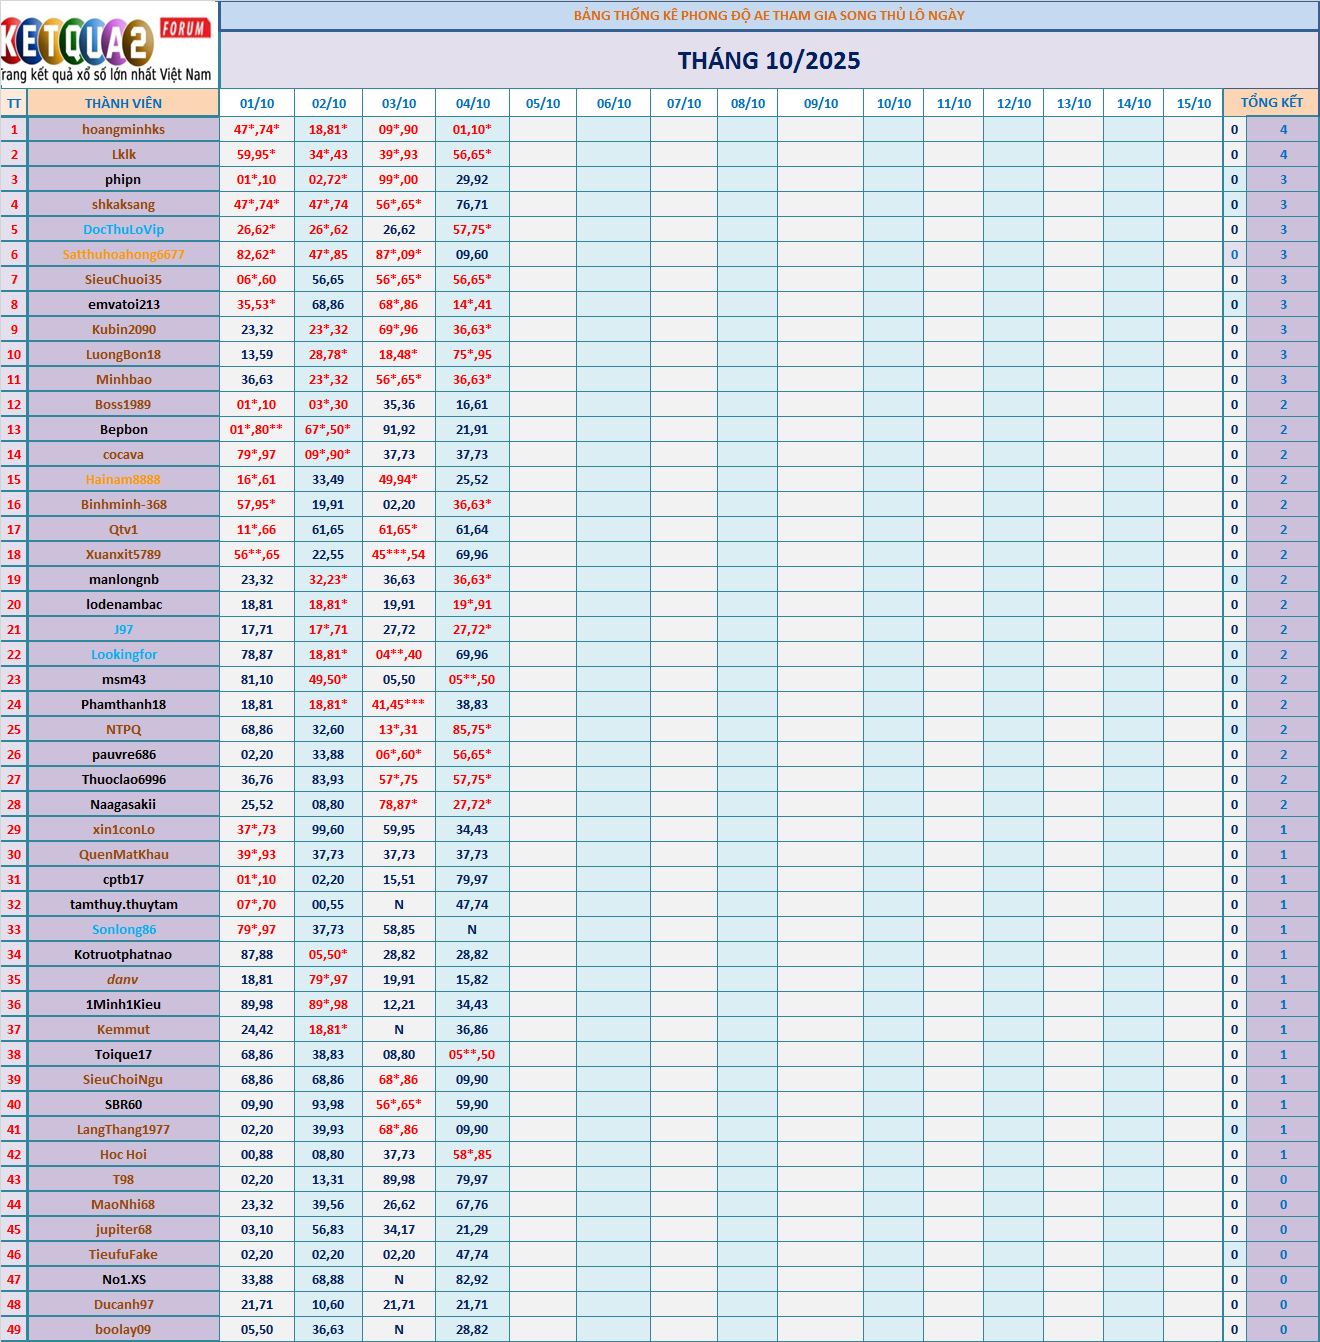Click the 15/10 date column header
Image resolution: width=1320 pixels, height=1342 pixels.
pos(1193,103)
